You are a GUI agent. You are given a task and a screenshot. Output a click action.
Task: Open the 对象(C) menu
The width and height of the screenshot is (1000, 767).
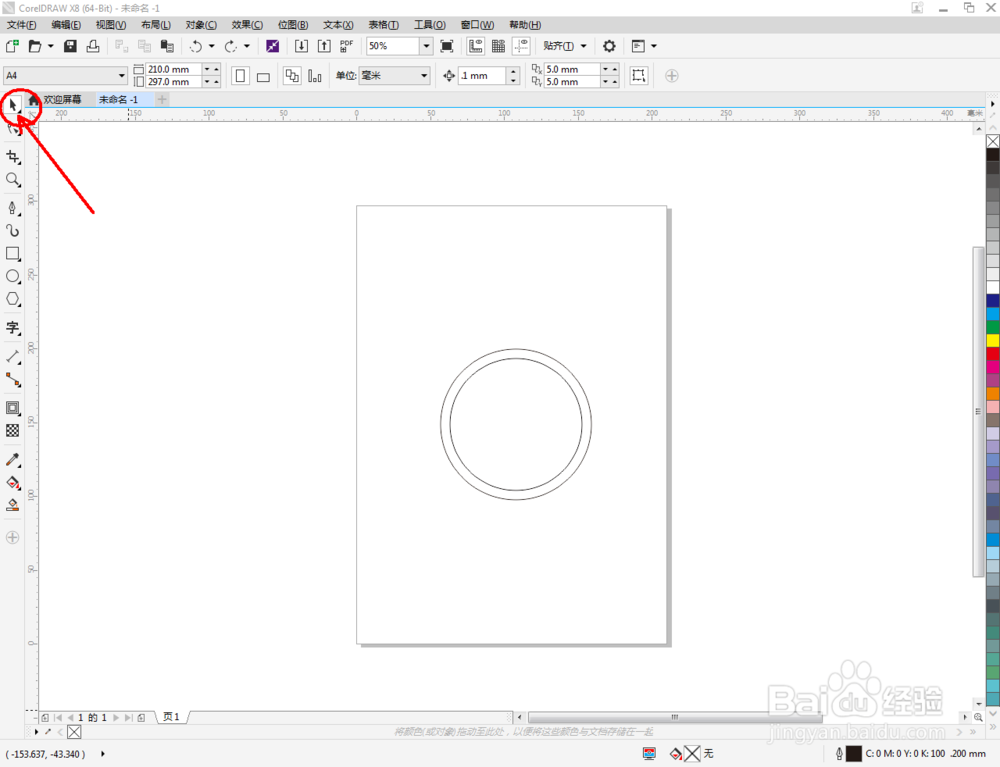(201, 25)
